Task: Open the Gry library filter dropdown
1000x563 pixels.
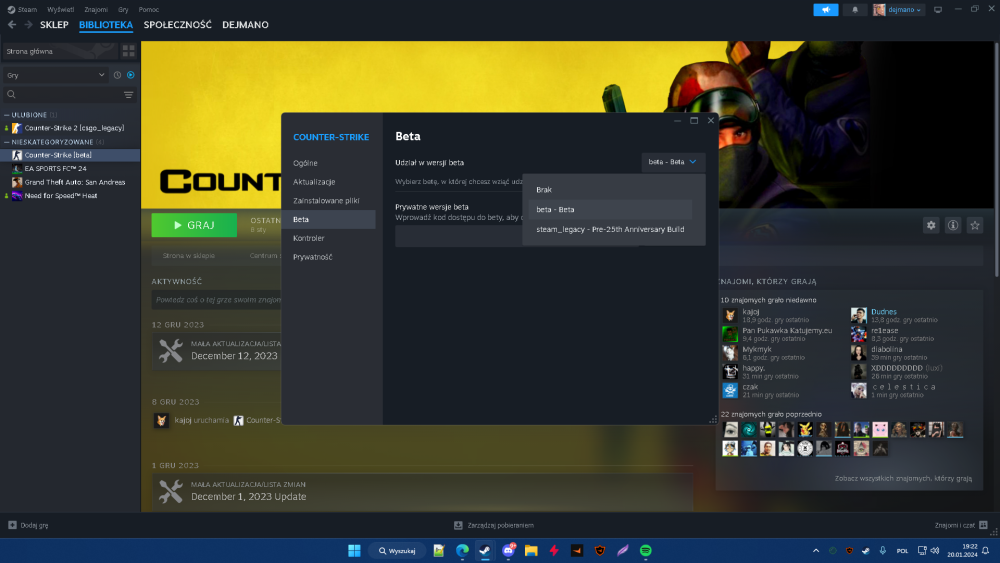Action: [55, 75]
